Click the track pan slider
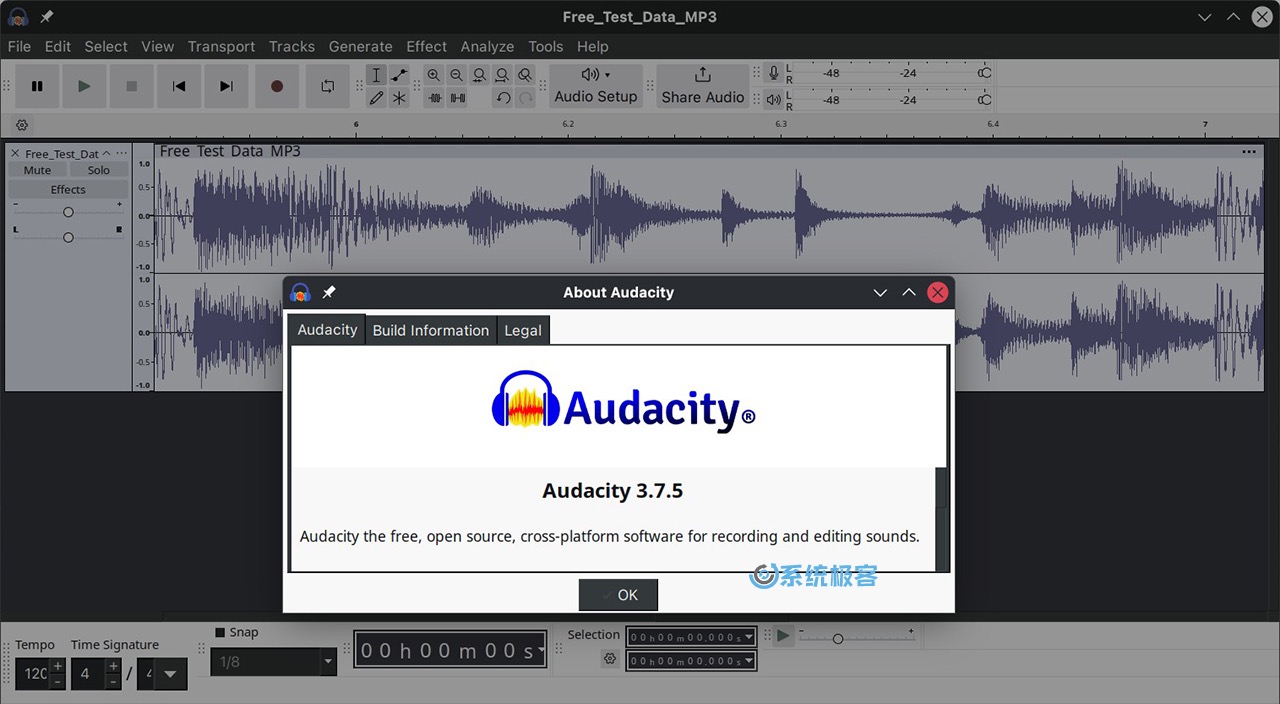 pyautogui.click(x=68, y=237)
